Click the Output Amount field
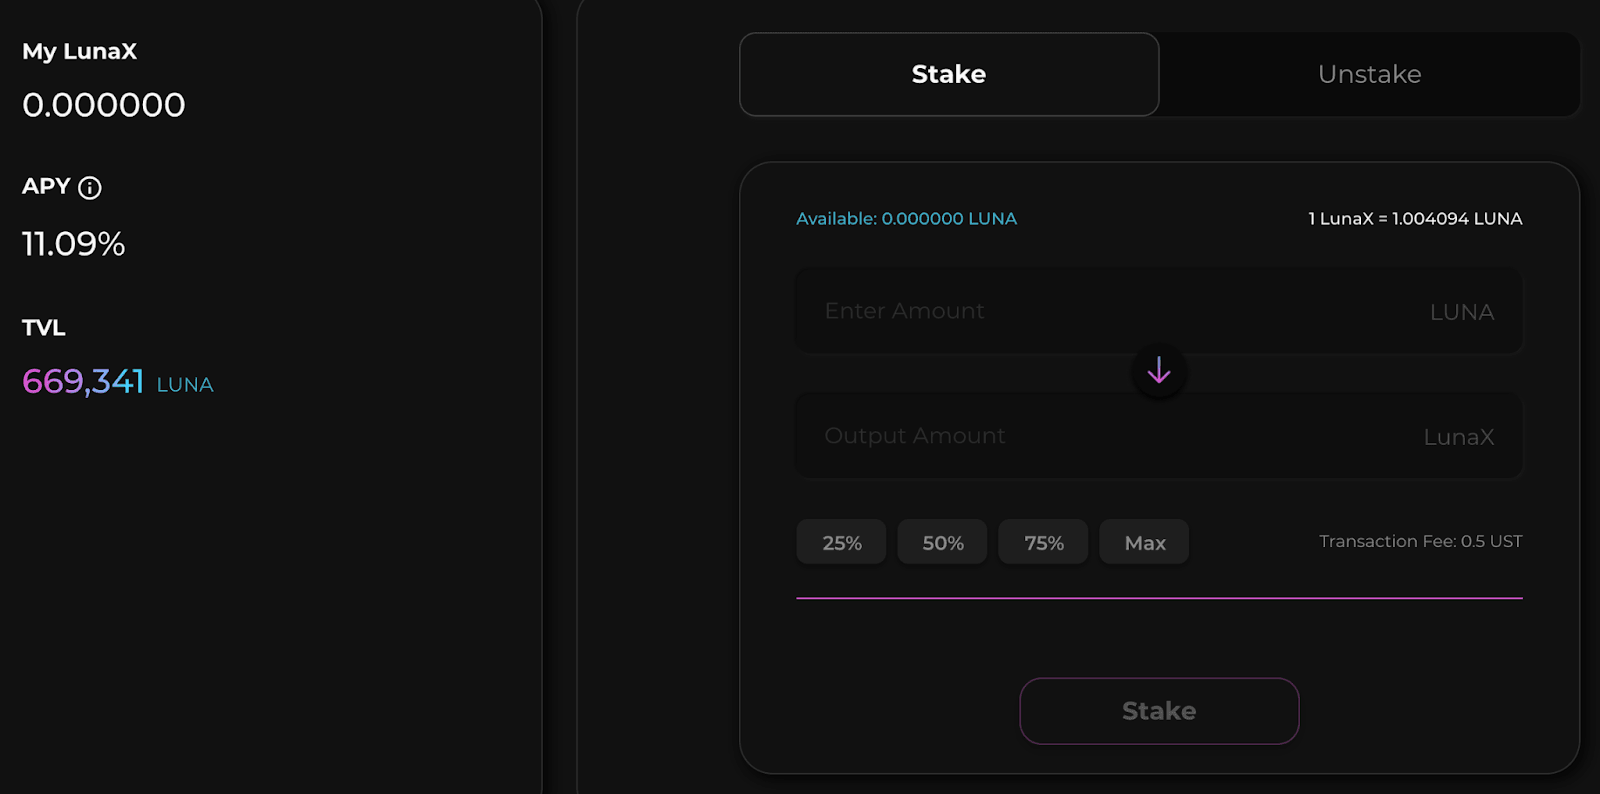The height and width of the screenshot is (794, 1600). [1159, 436]
